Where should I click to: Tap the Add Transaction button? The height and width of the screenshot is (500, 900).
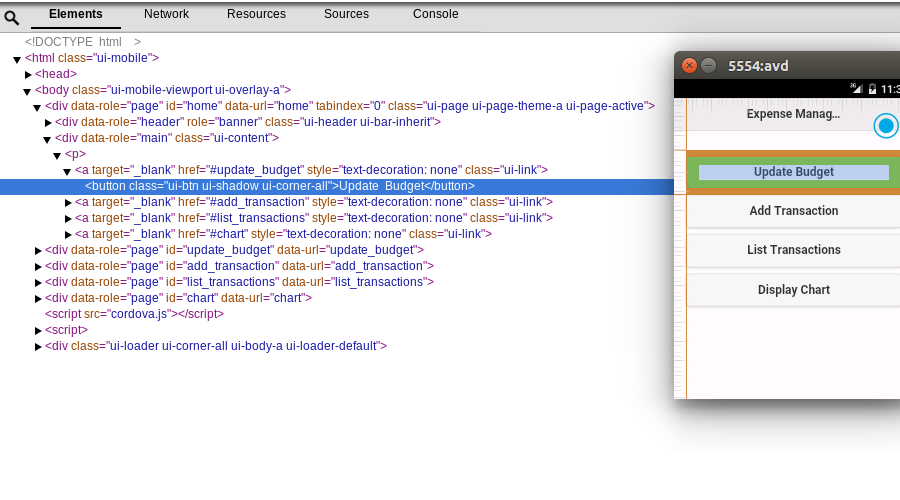793,211
